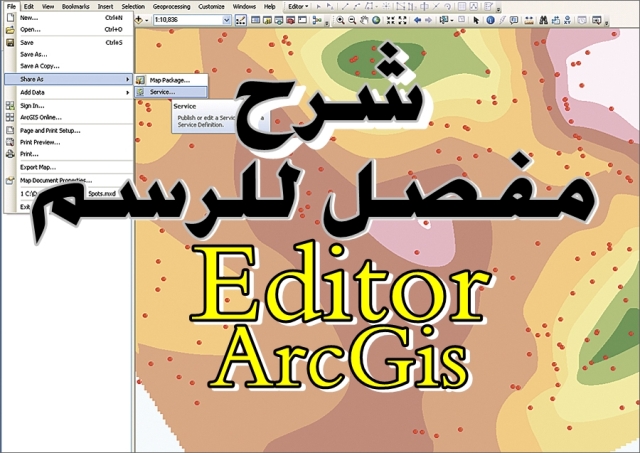Expand the Add Data submenu arrow in File menu
The image size is (640, 453).
pos(127,93)
